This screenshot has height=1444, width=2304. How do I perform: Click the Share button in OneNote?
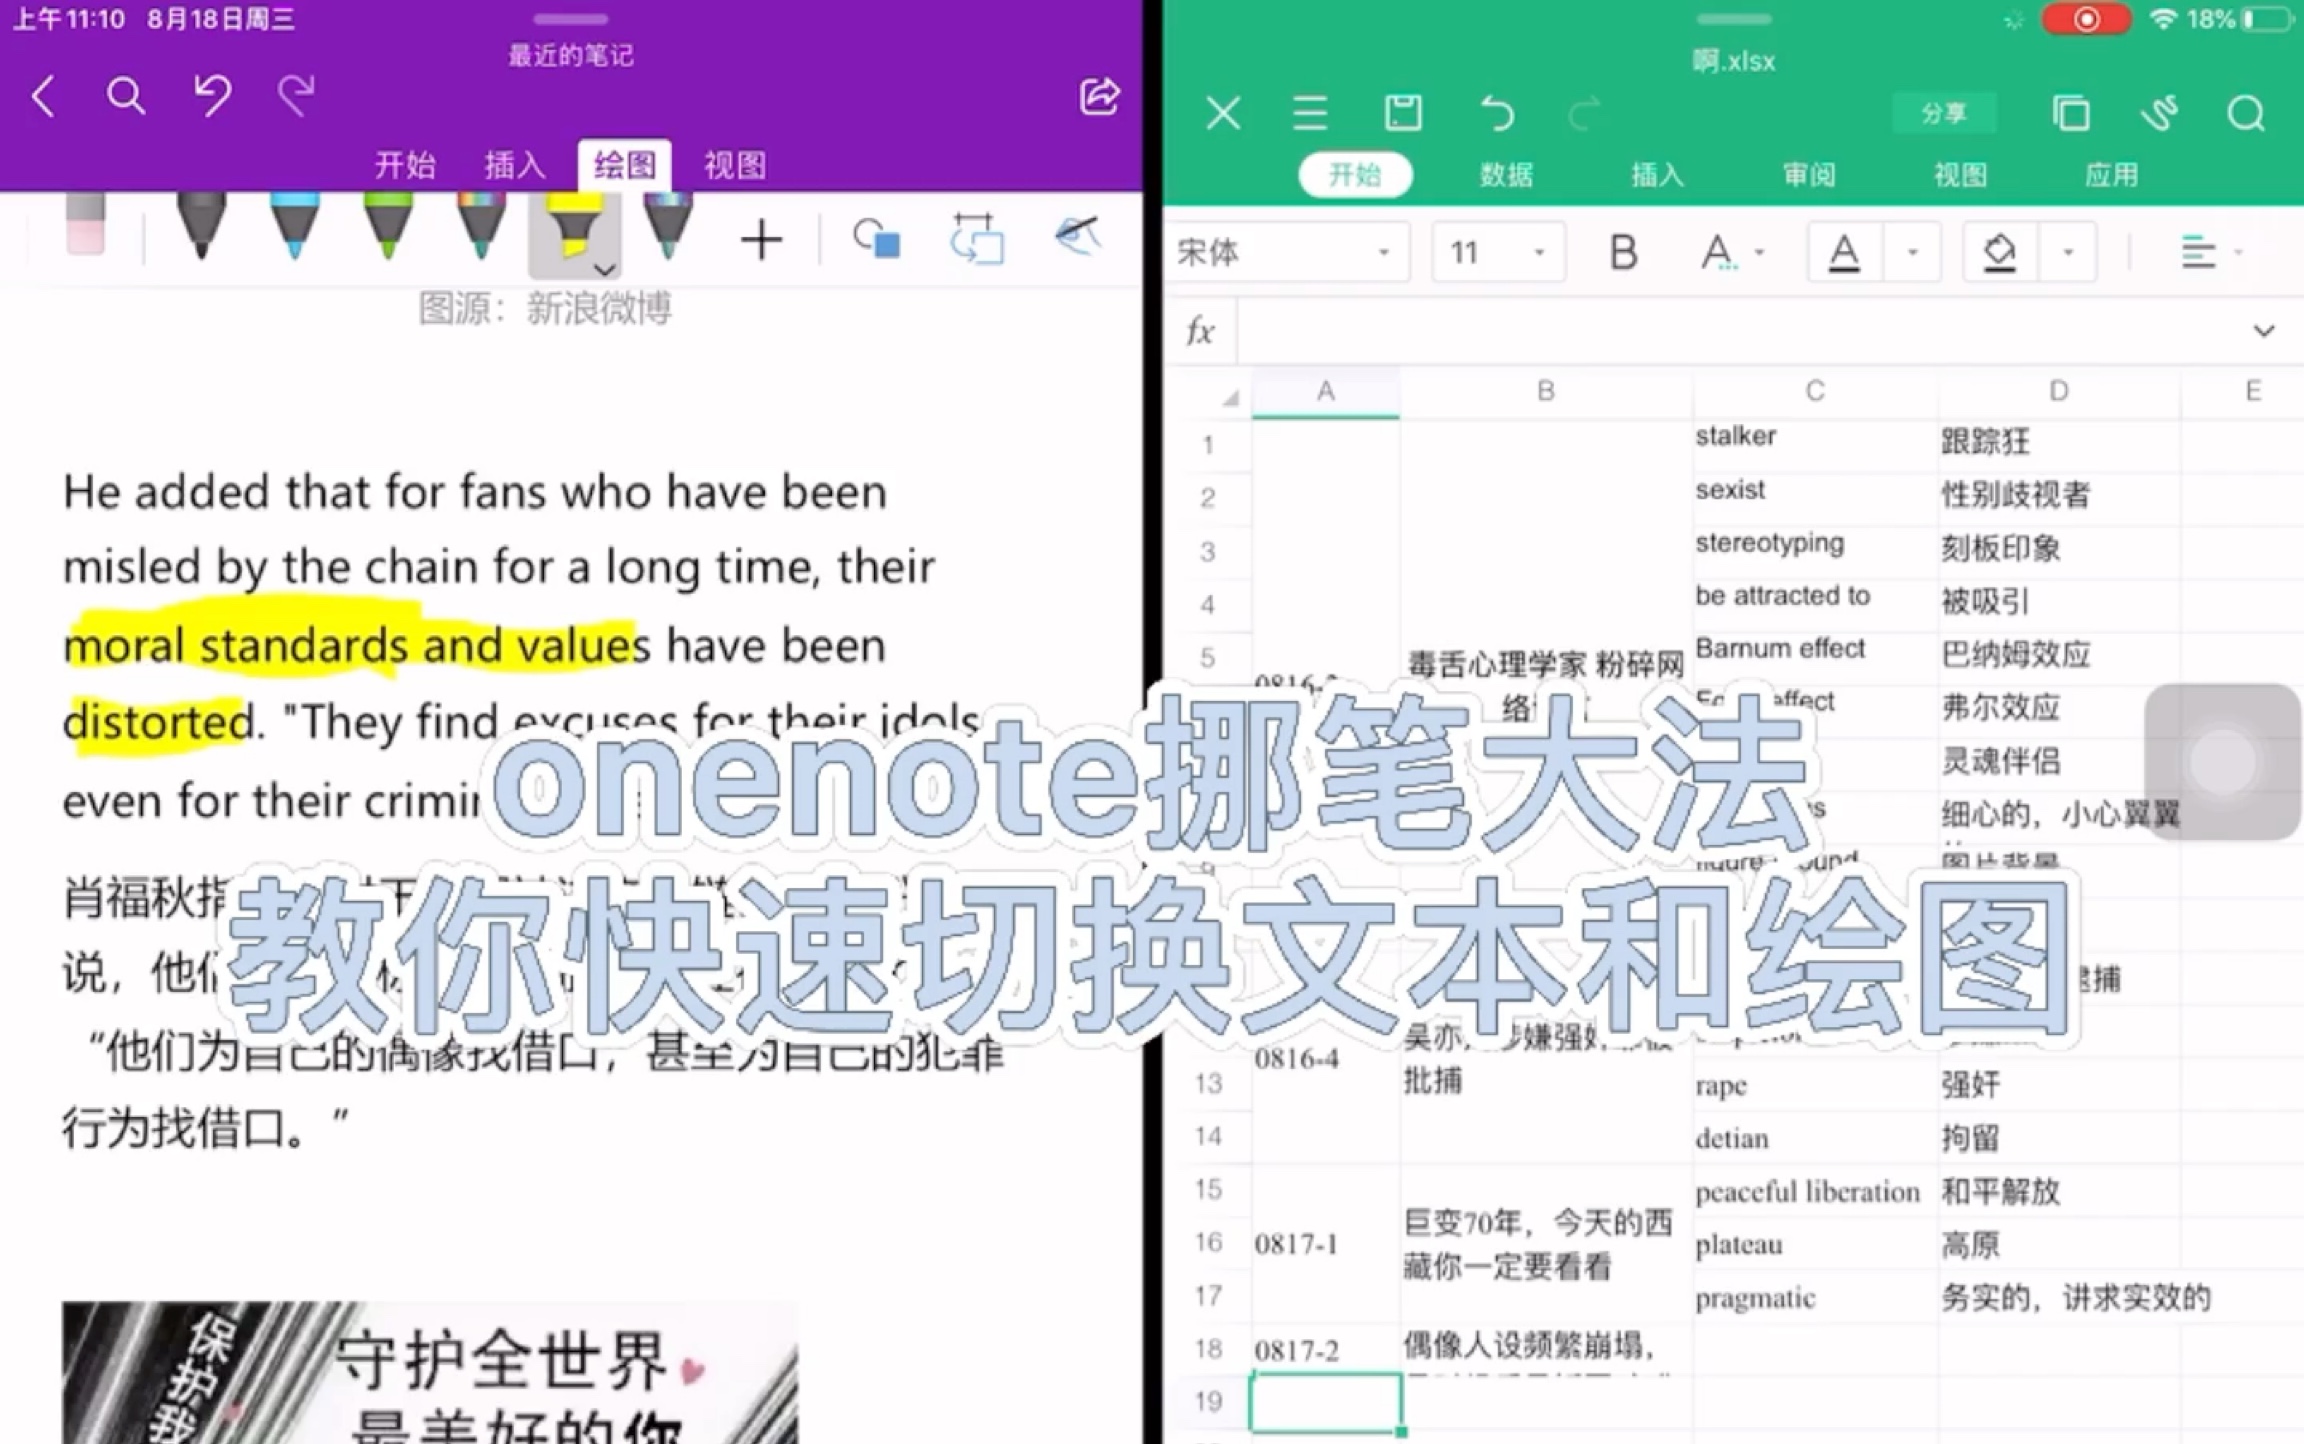click(1101, 93)
